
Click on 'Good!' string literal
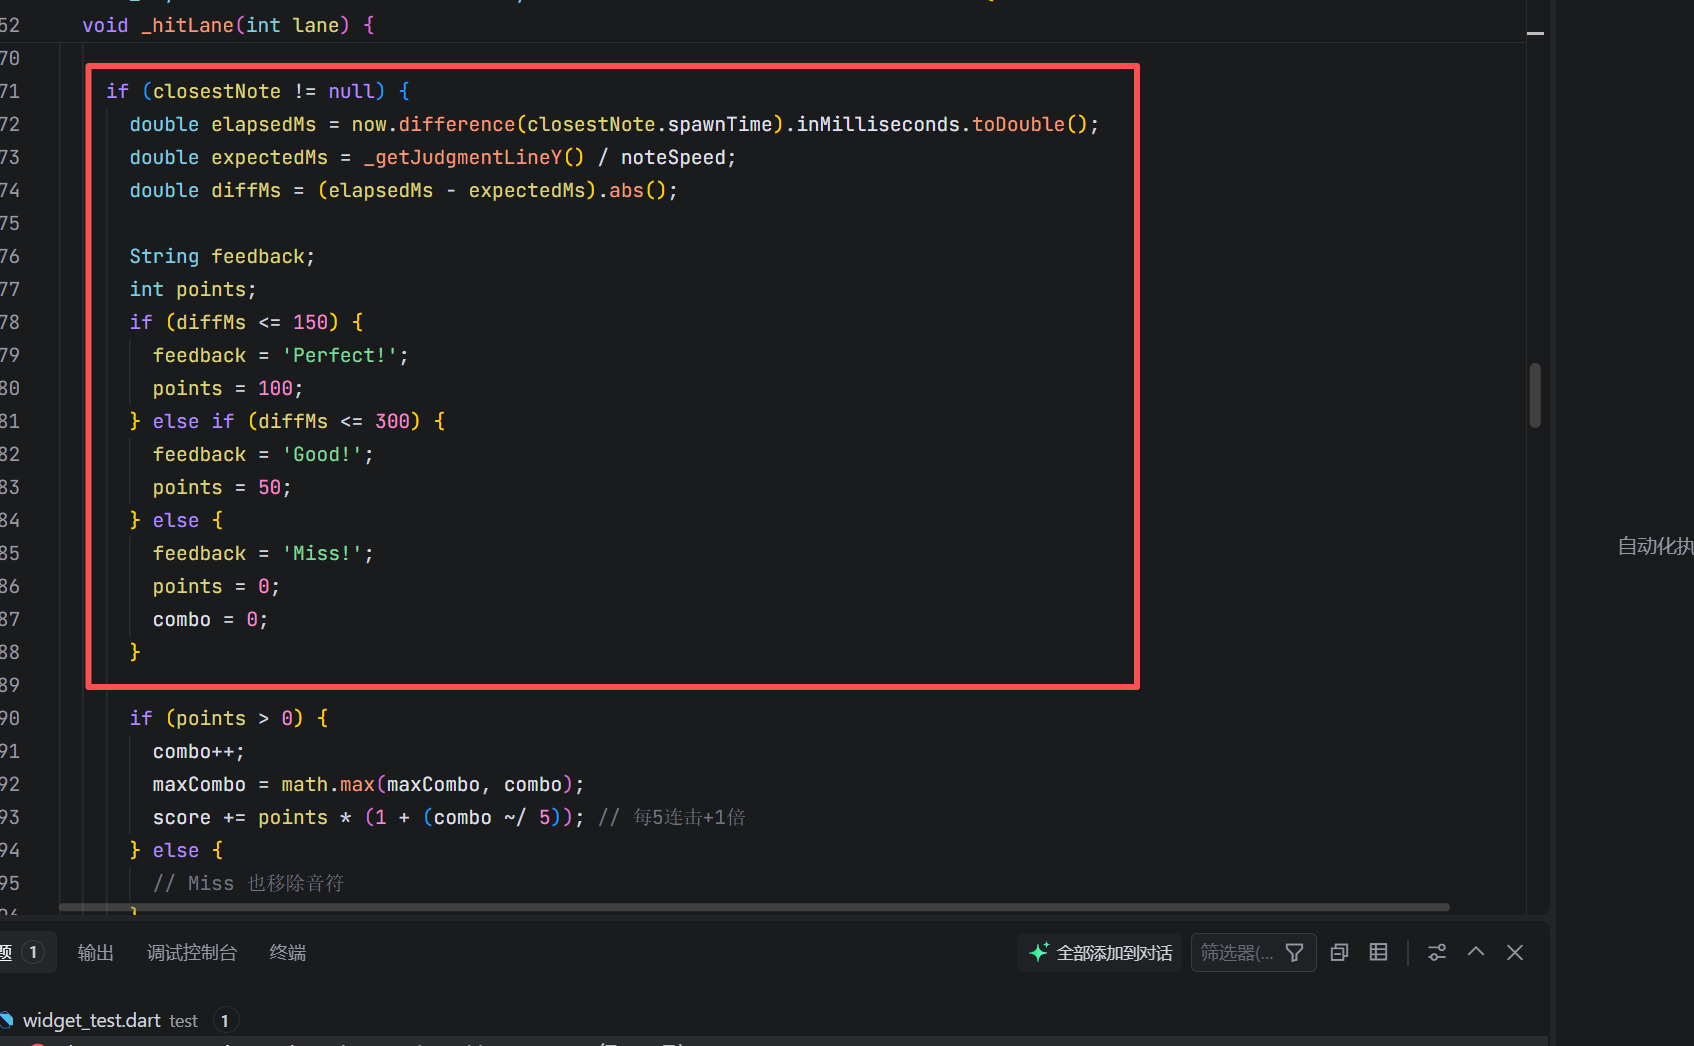tap(322, 454)
